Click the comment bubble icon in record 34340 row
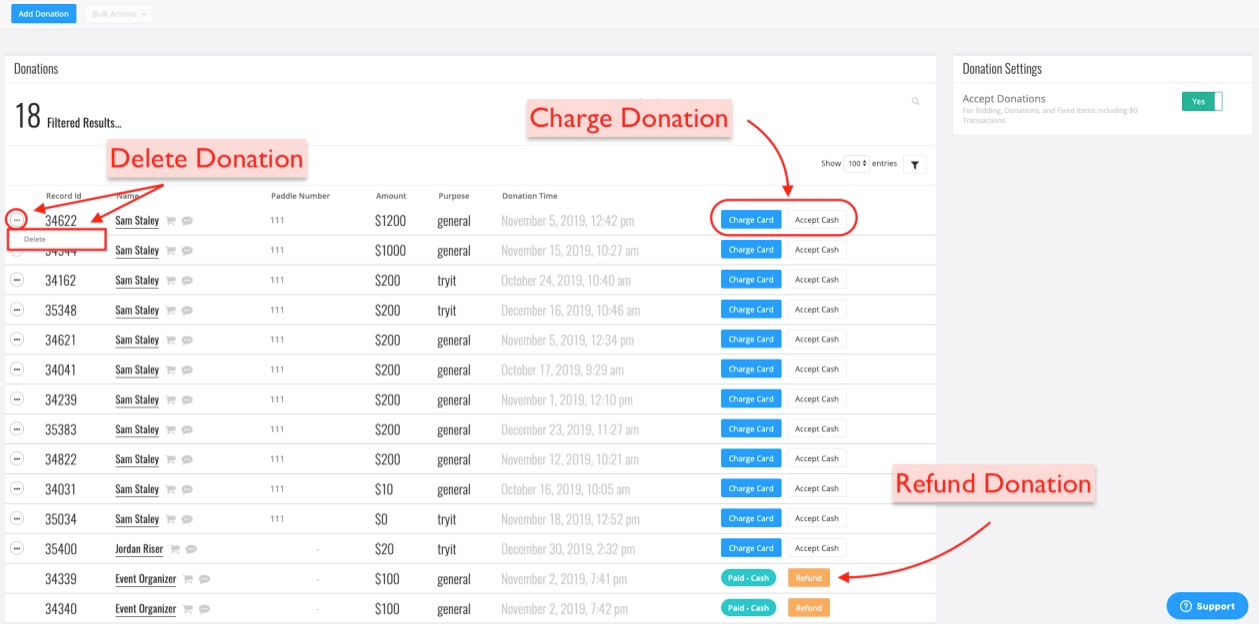Screen dimensions: 1259x624 coord(204,609)
